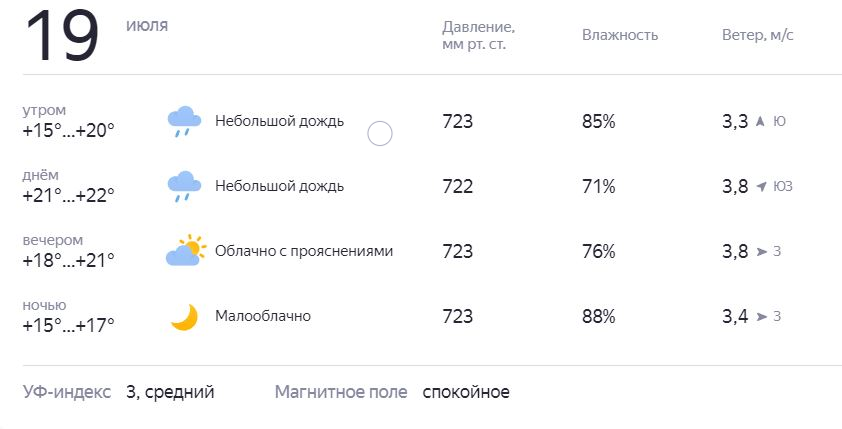
Task: Select the утром forecast row label
Action: pos(44,110)
